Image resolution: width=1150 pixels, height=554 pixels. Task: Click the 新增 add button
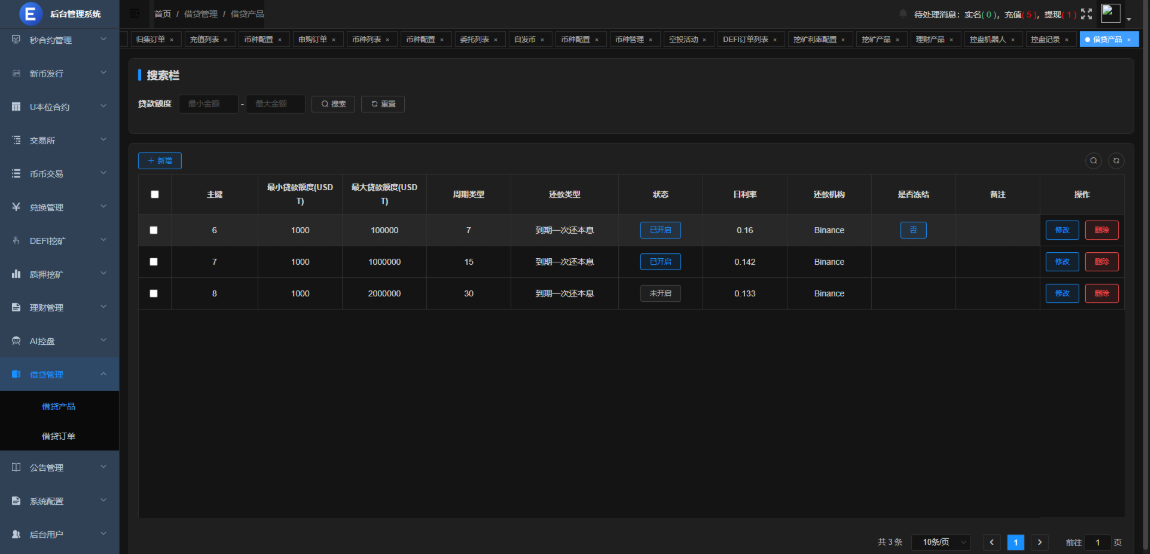coord(160,160)
